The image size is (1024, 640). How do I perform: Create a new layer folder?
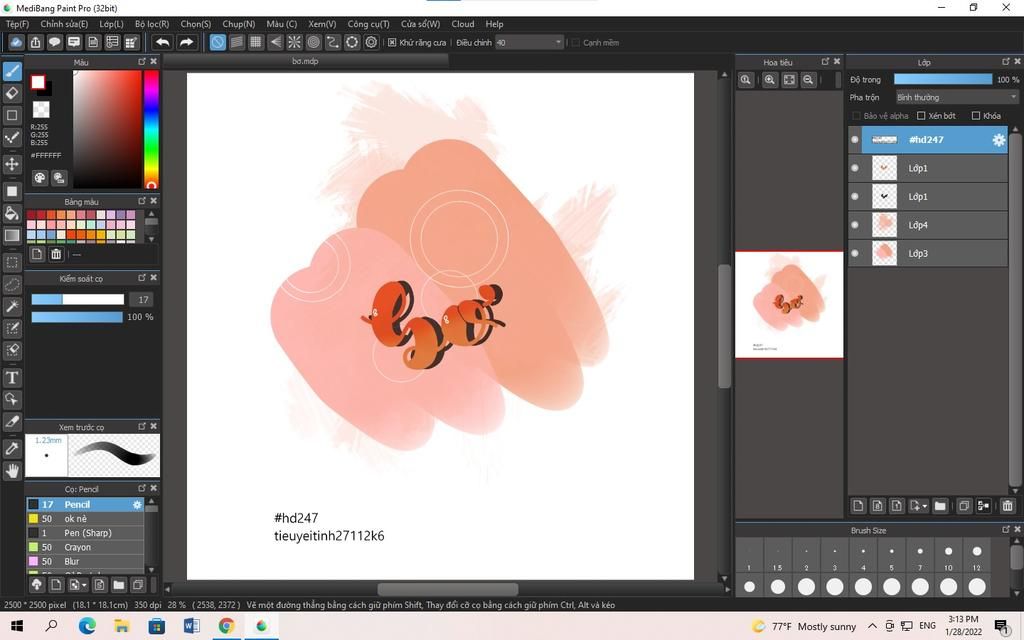click(x=940, y=505)
